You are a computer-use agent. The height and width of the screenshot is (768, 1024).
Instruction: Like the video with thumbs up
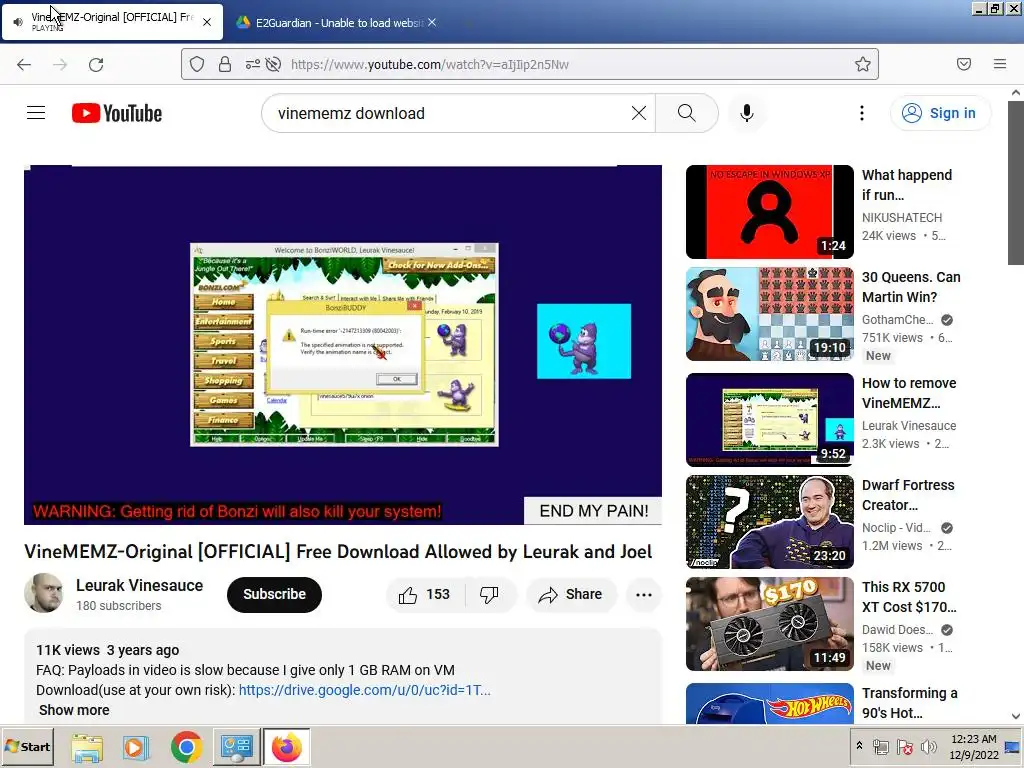pyautogui.click(x=425, y=594)
